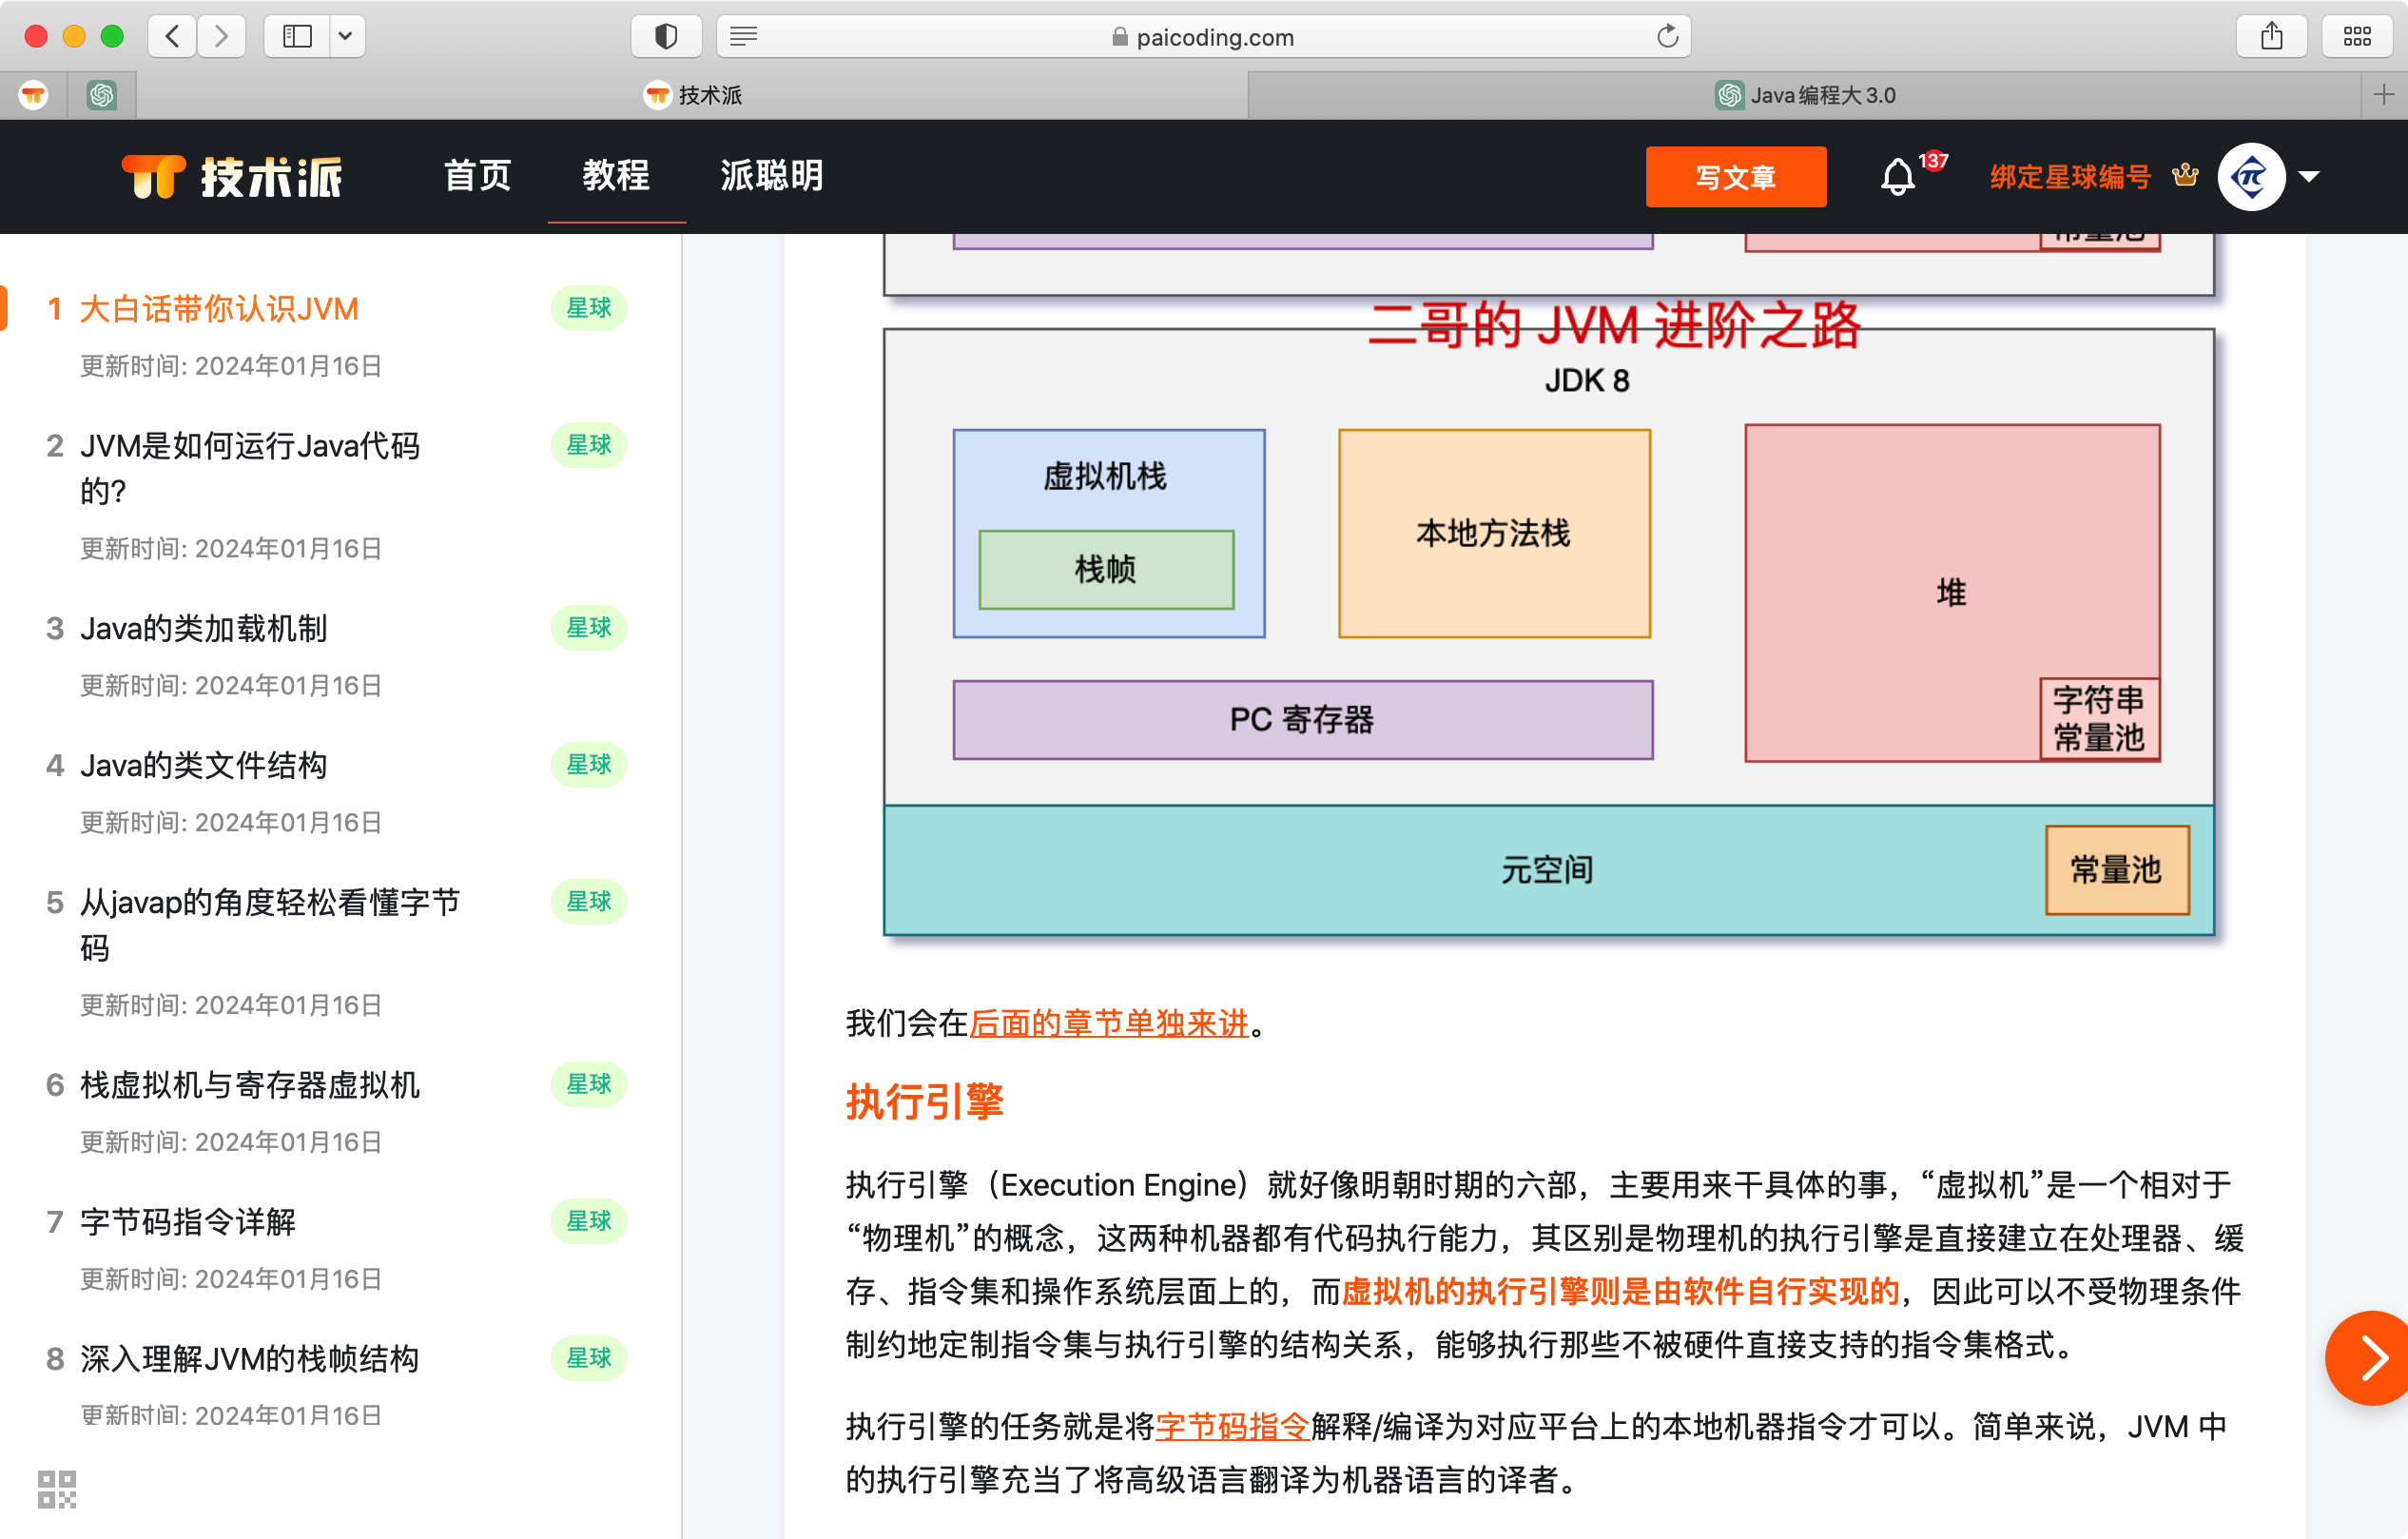Click the Share icon in Safari's toolbar
Viewport: 2408px width, 1539px height.
pos(2271,37)
